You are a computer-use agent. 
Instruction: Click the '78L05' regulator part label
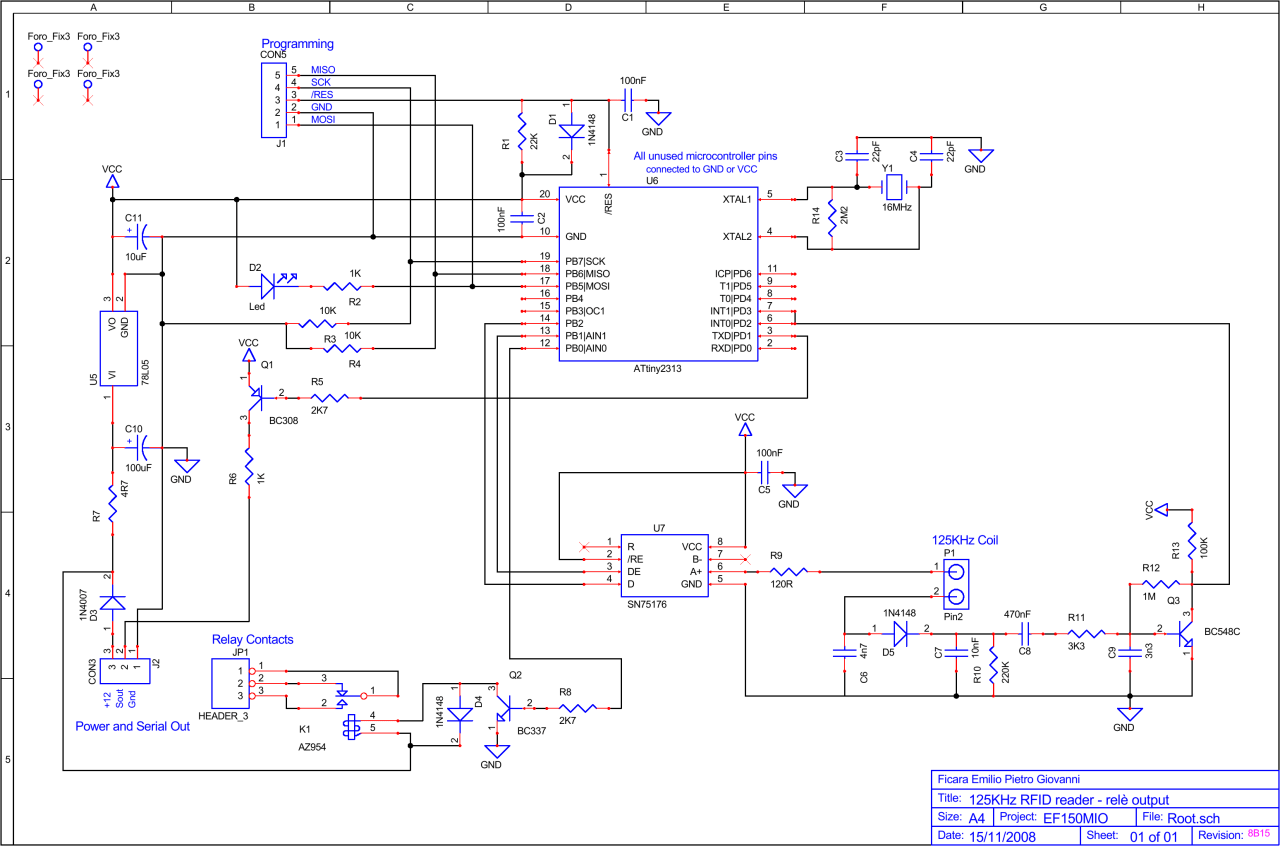click(145, 372)
